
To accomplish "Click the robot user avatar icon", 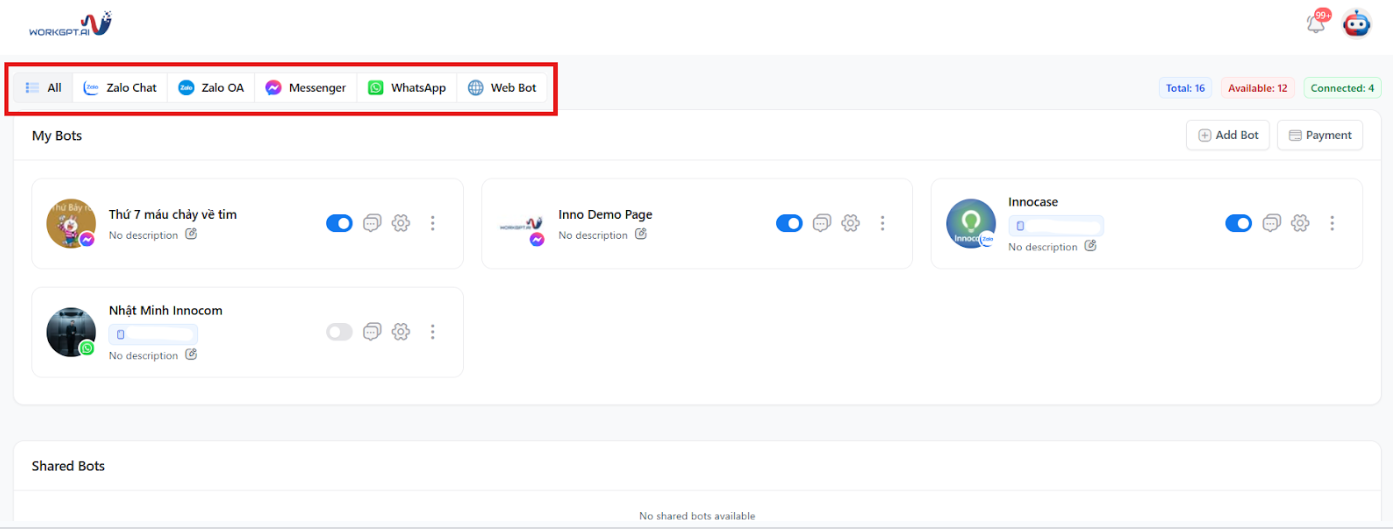I will [x=1356, y=24].
